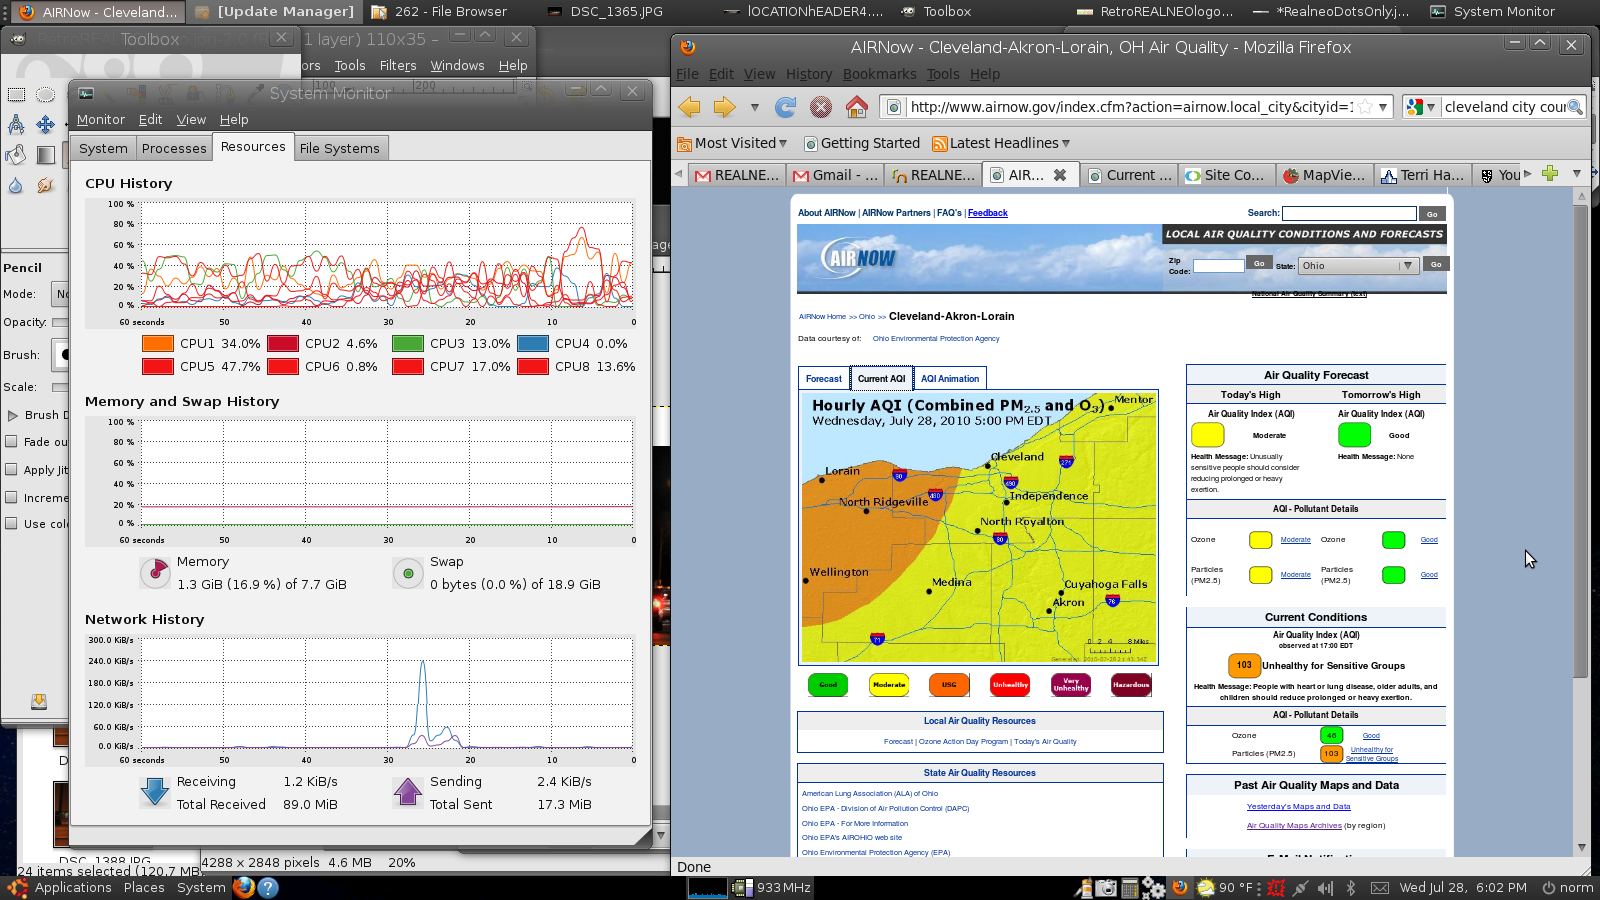The image size is (1600, 900).
Task: Open the calculator panel icon
Action: [x=1130, y=887]
